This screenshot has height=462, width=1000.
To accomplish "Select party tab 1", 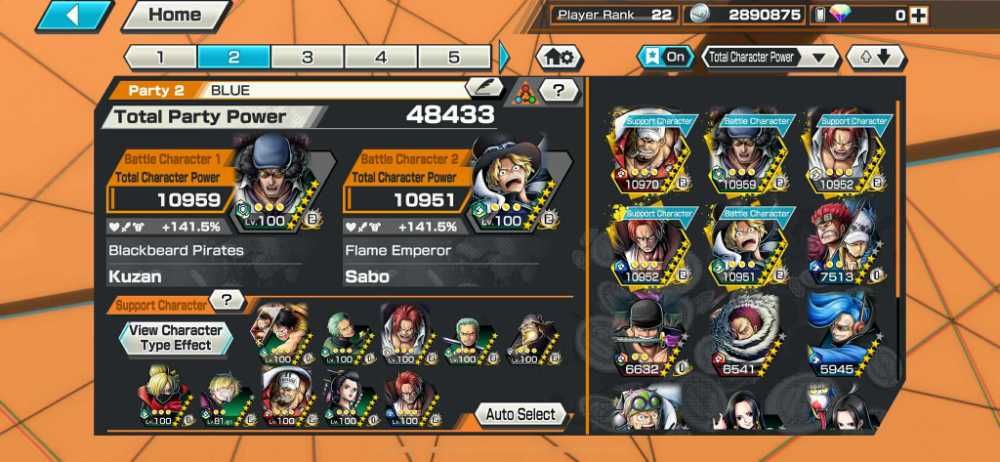I will point(160,57).
